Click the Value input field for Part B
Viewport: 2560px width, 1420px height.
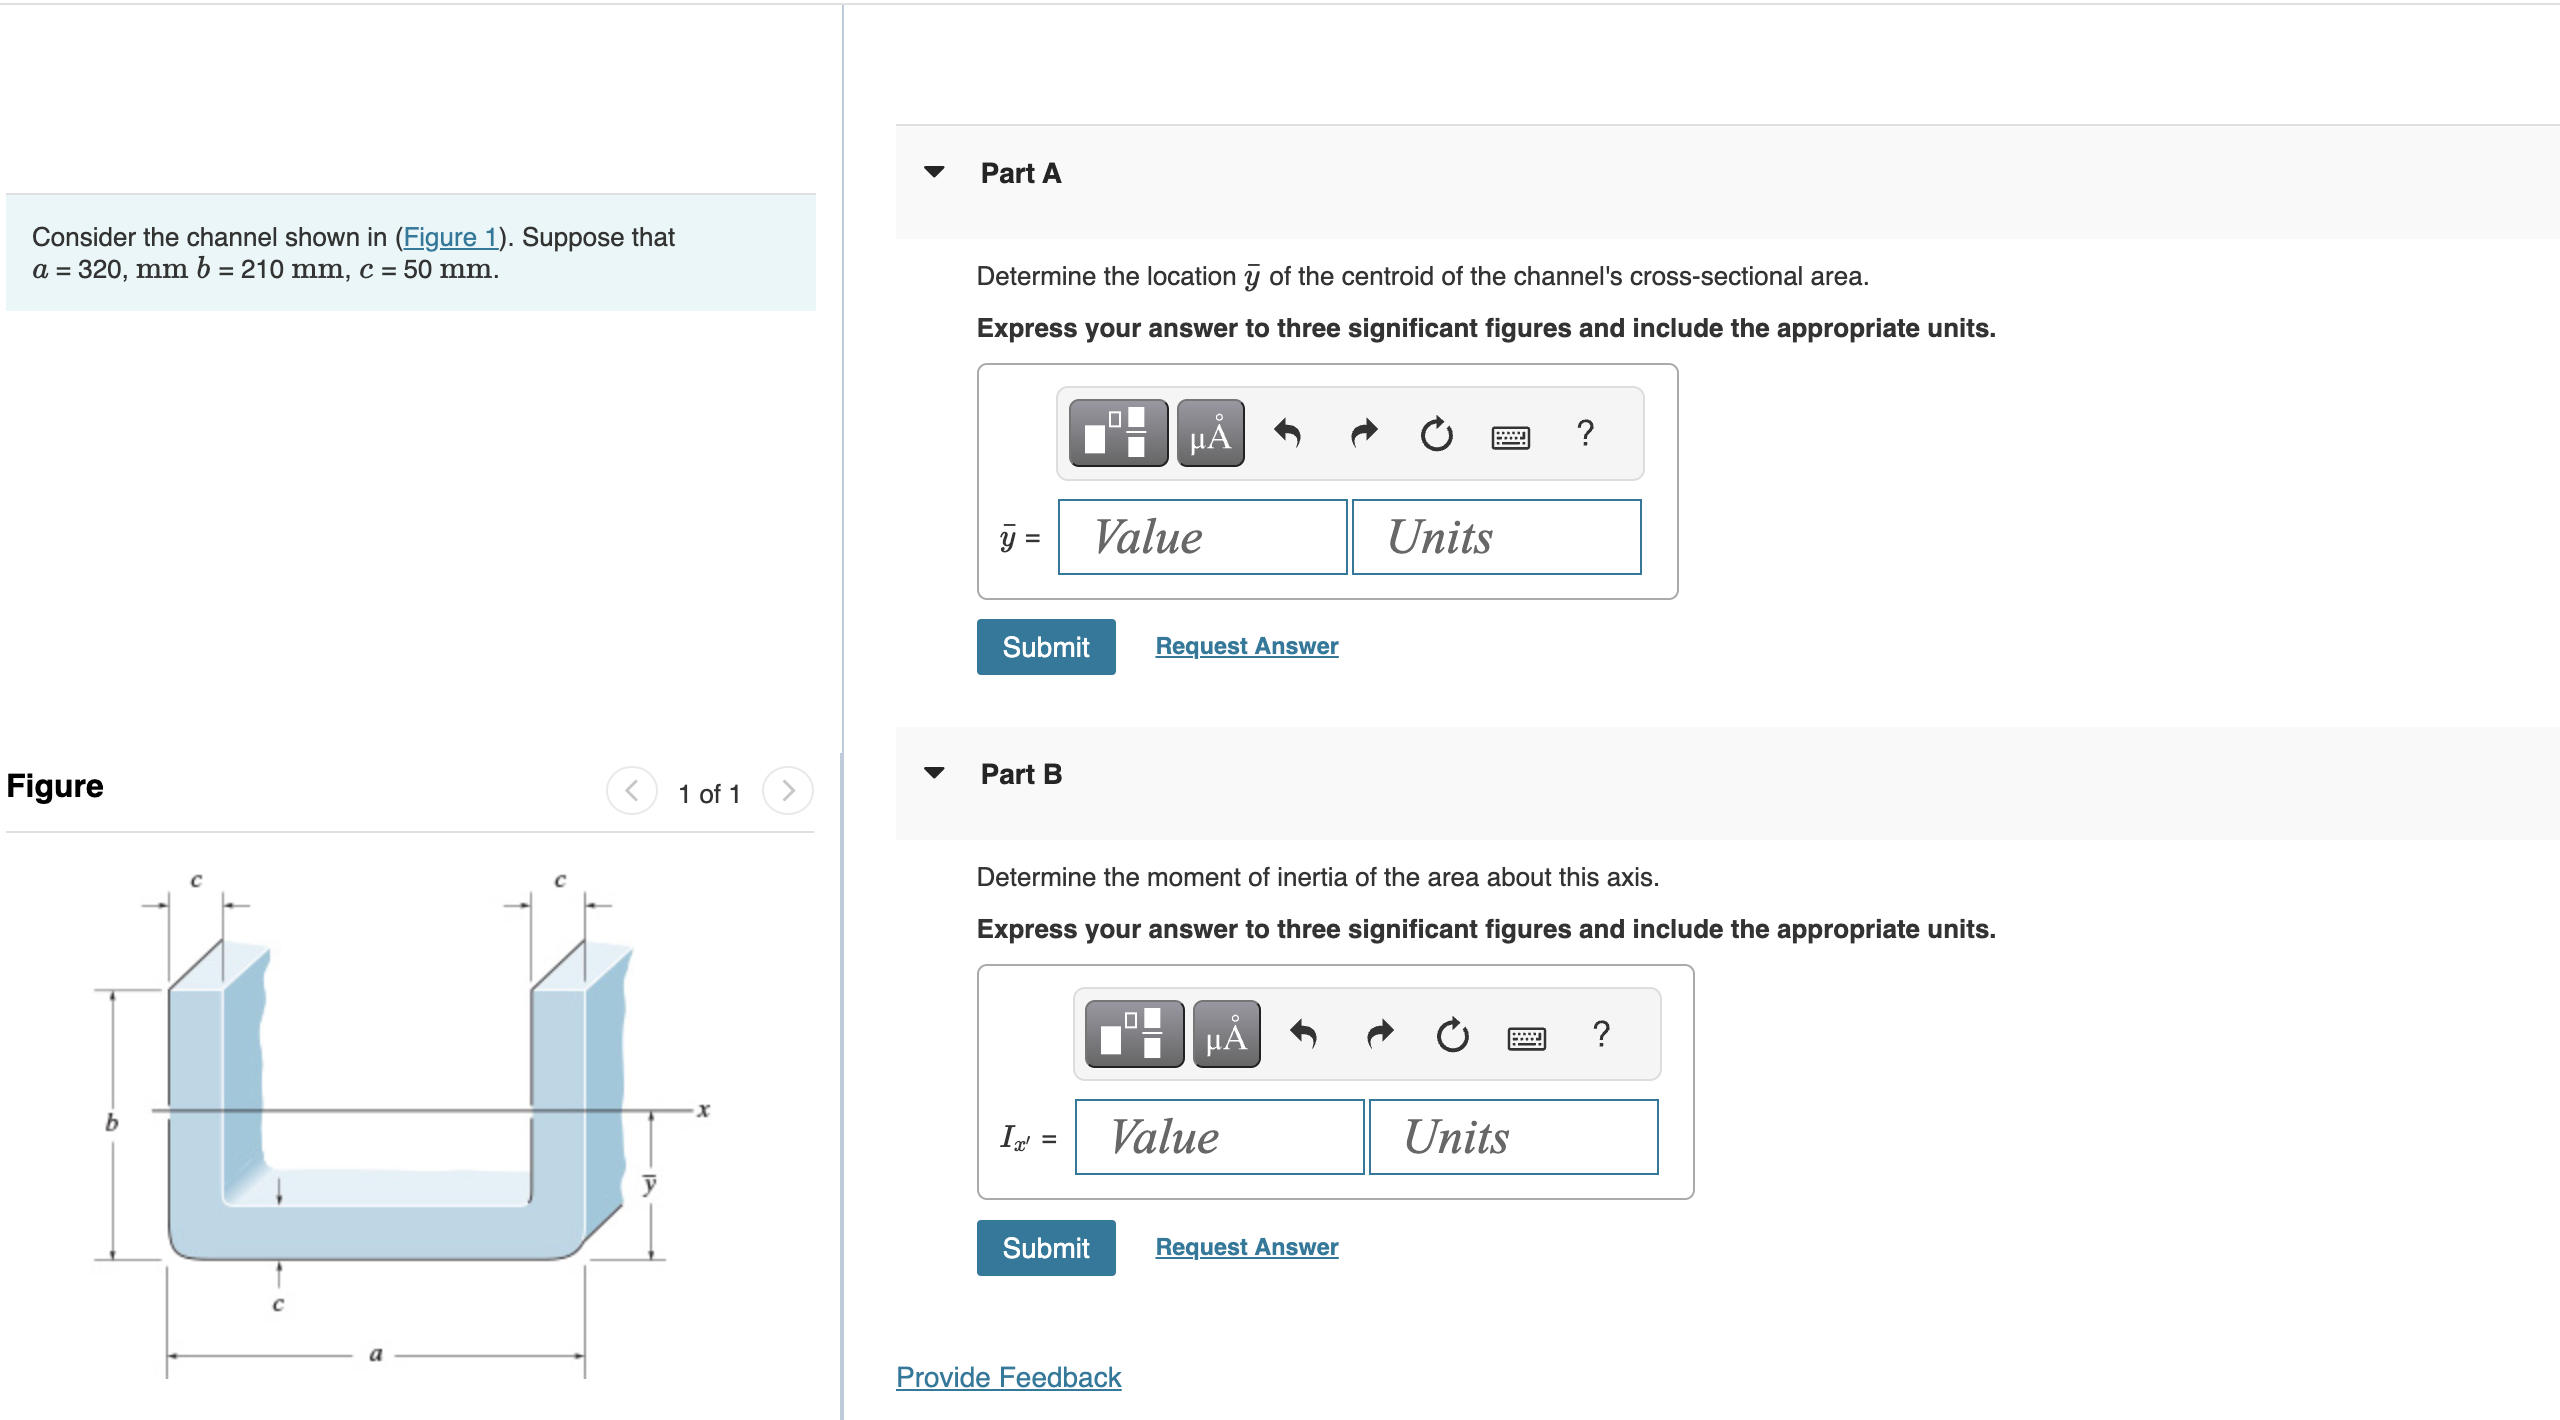point(1218,1136)
